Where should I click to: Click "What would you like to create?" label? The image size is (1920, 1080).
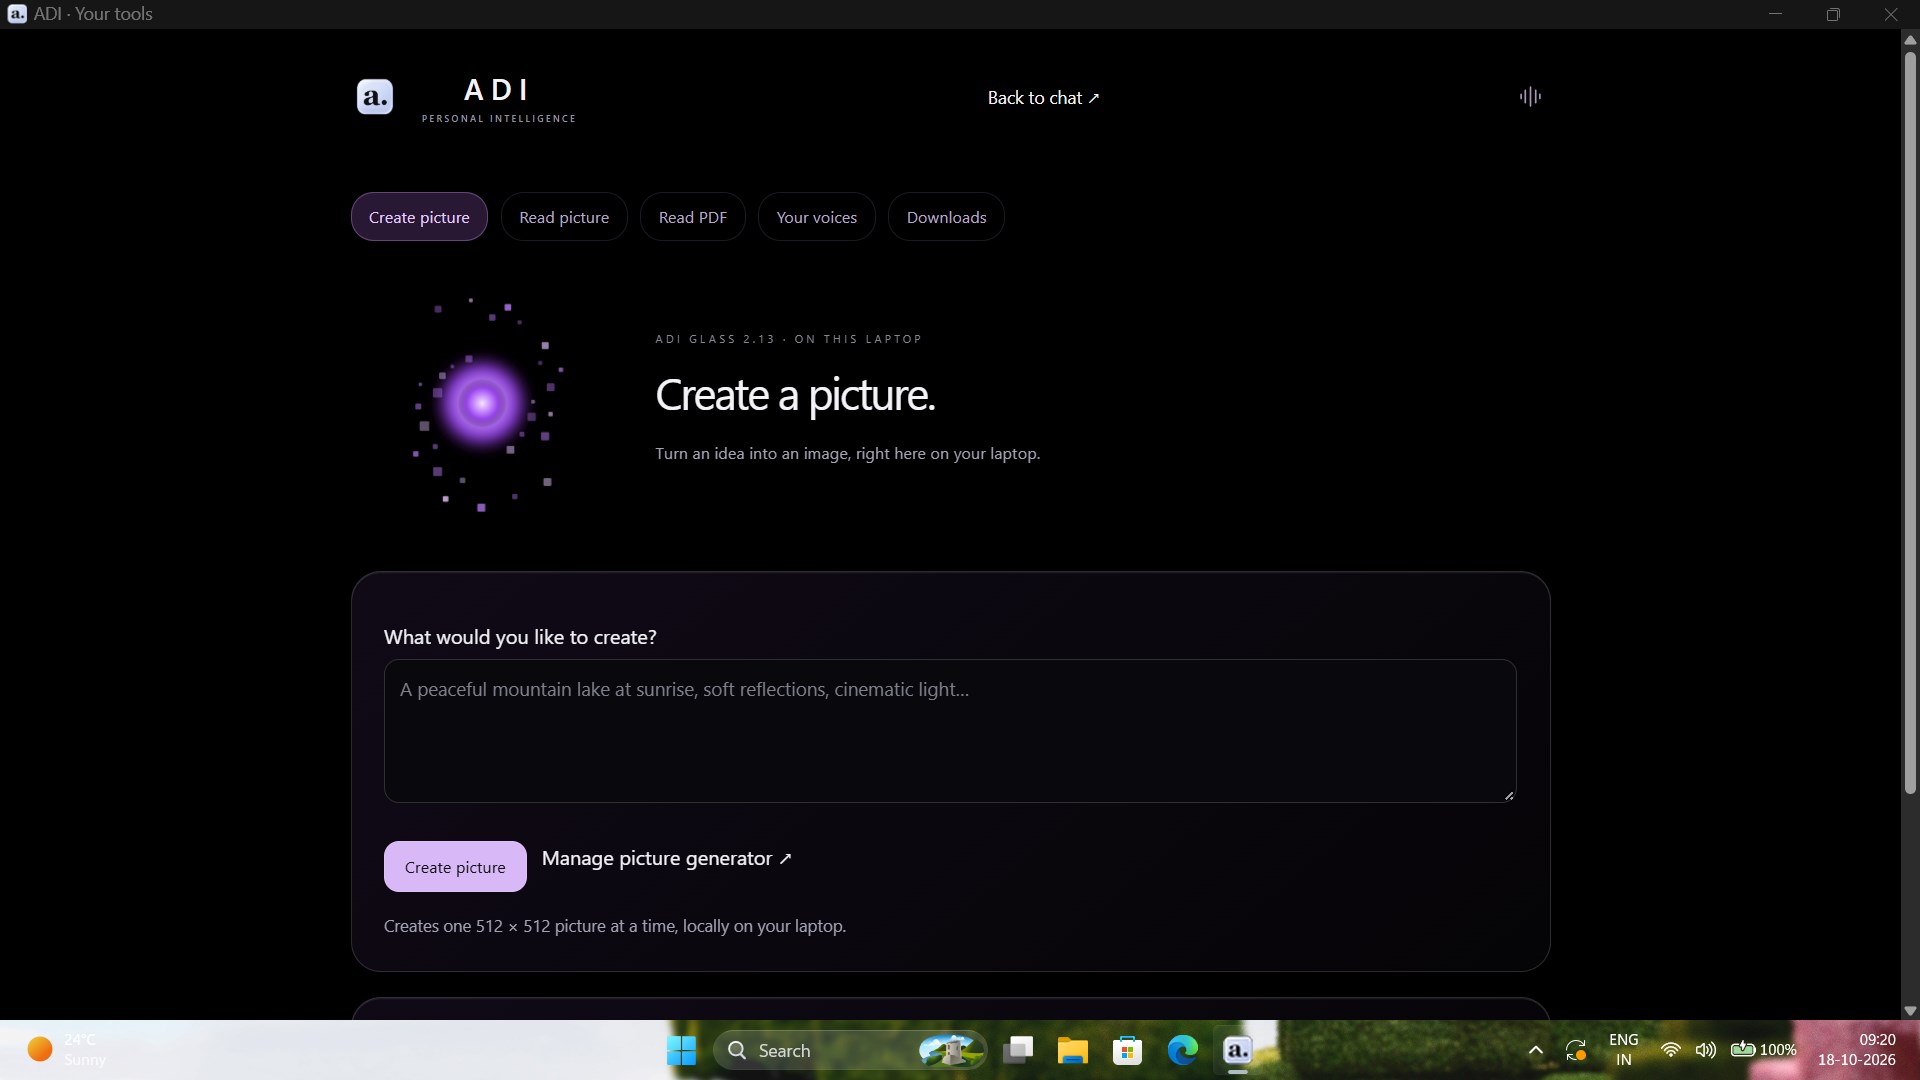click(520, 637)
